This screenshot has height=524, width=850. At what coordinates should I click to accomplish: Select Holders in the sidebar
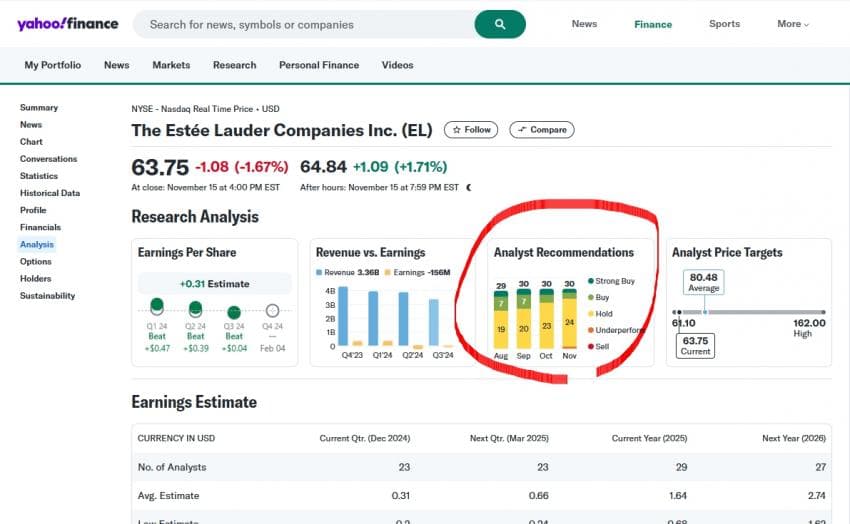(x=36, y=279)
